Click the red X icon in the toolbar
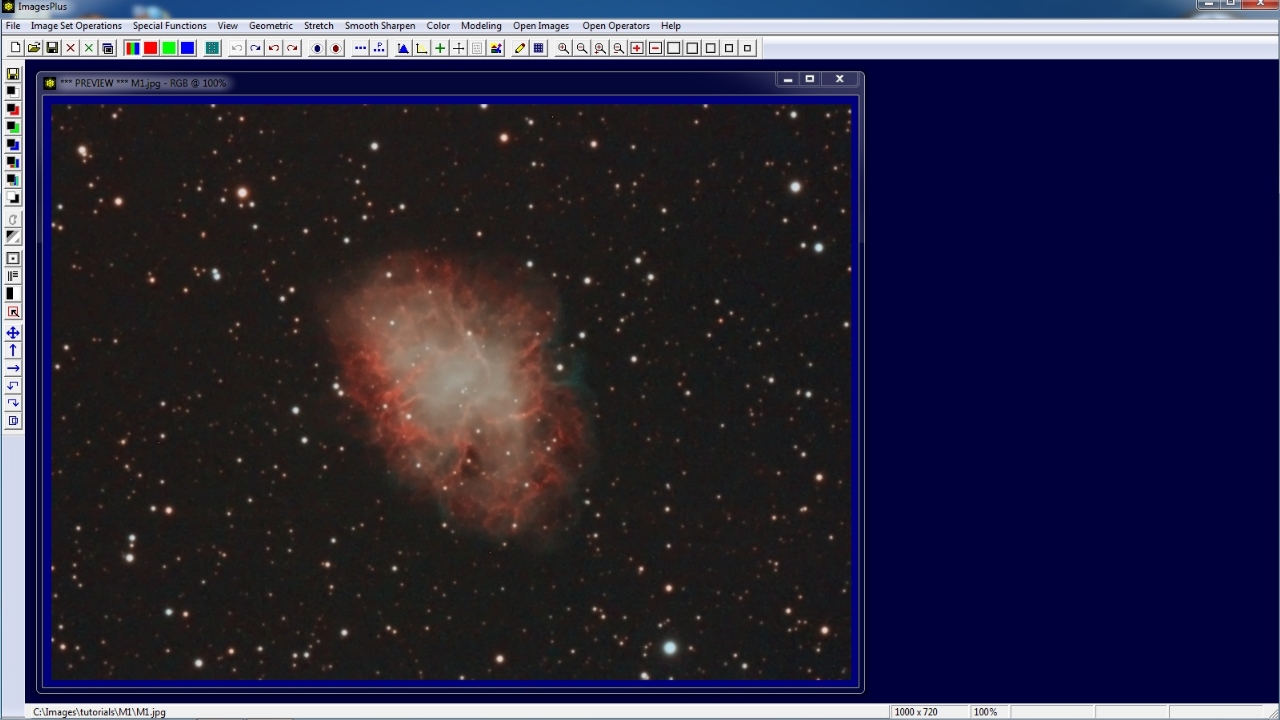The width and height of the screenshot is (1280, 720). (70, 48)
